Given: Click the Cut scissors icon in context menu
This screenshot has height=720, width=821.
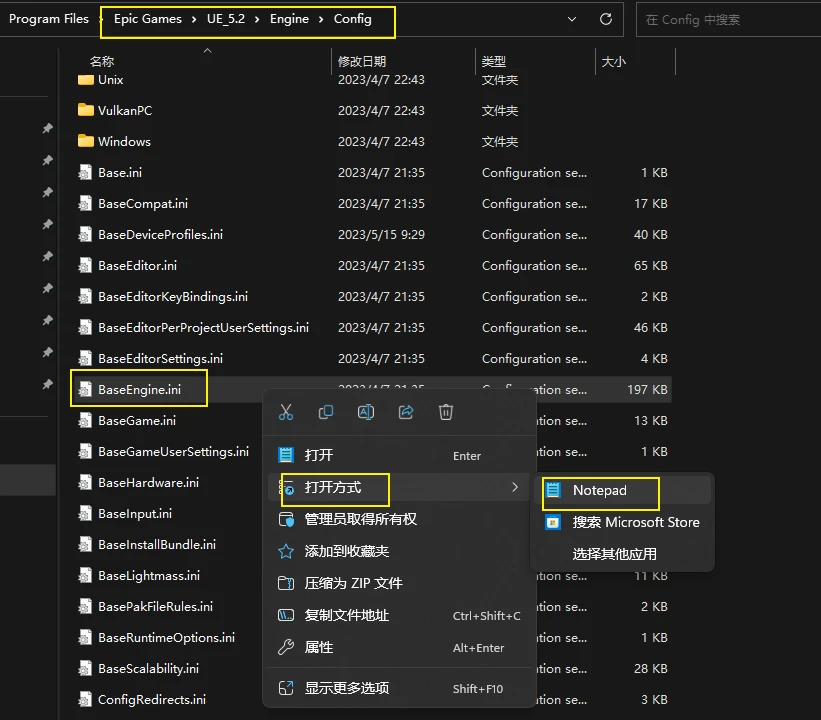Looking at the screenshot, I should click(x=286, y=412).
